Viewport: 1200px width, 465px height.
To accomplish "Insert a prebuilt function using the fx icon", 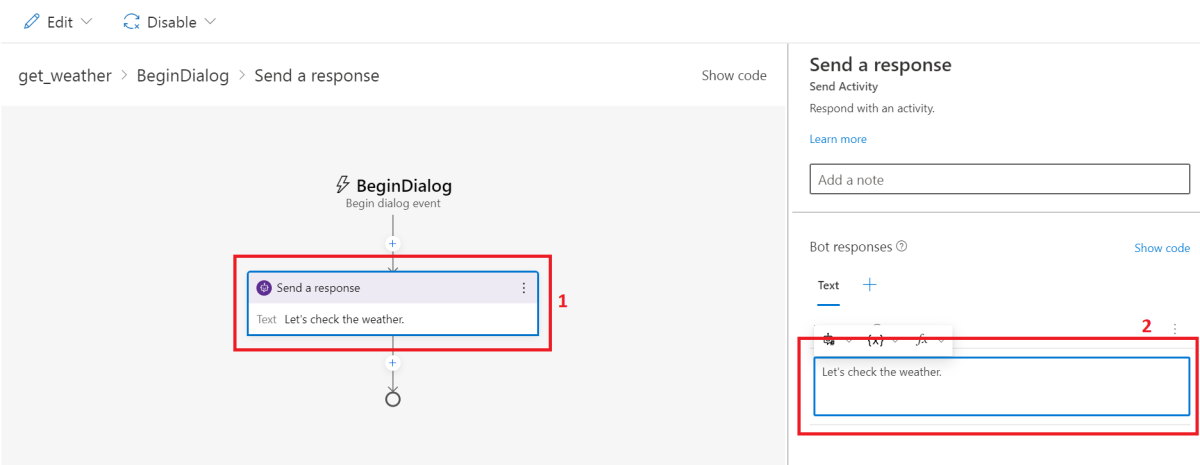I will point(922,340).
